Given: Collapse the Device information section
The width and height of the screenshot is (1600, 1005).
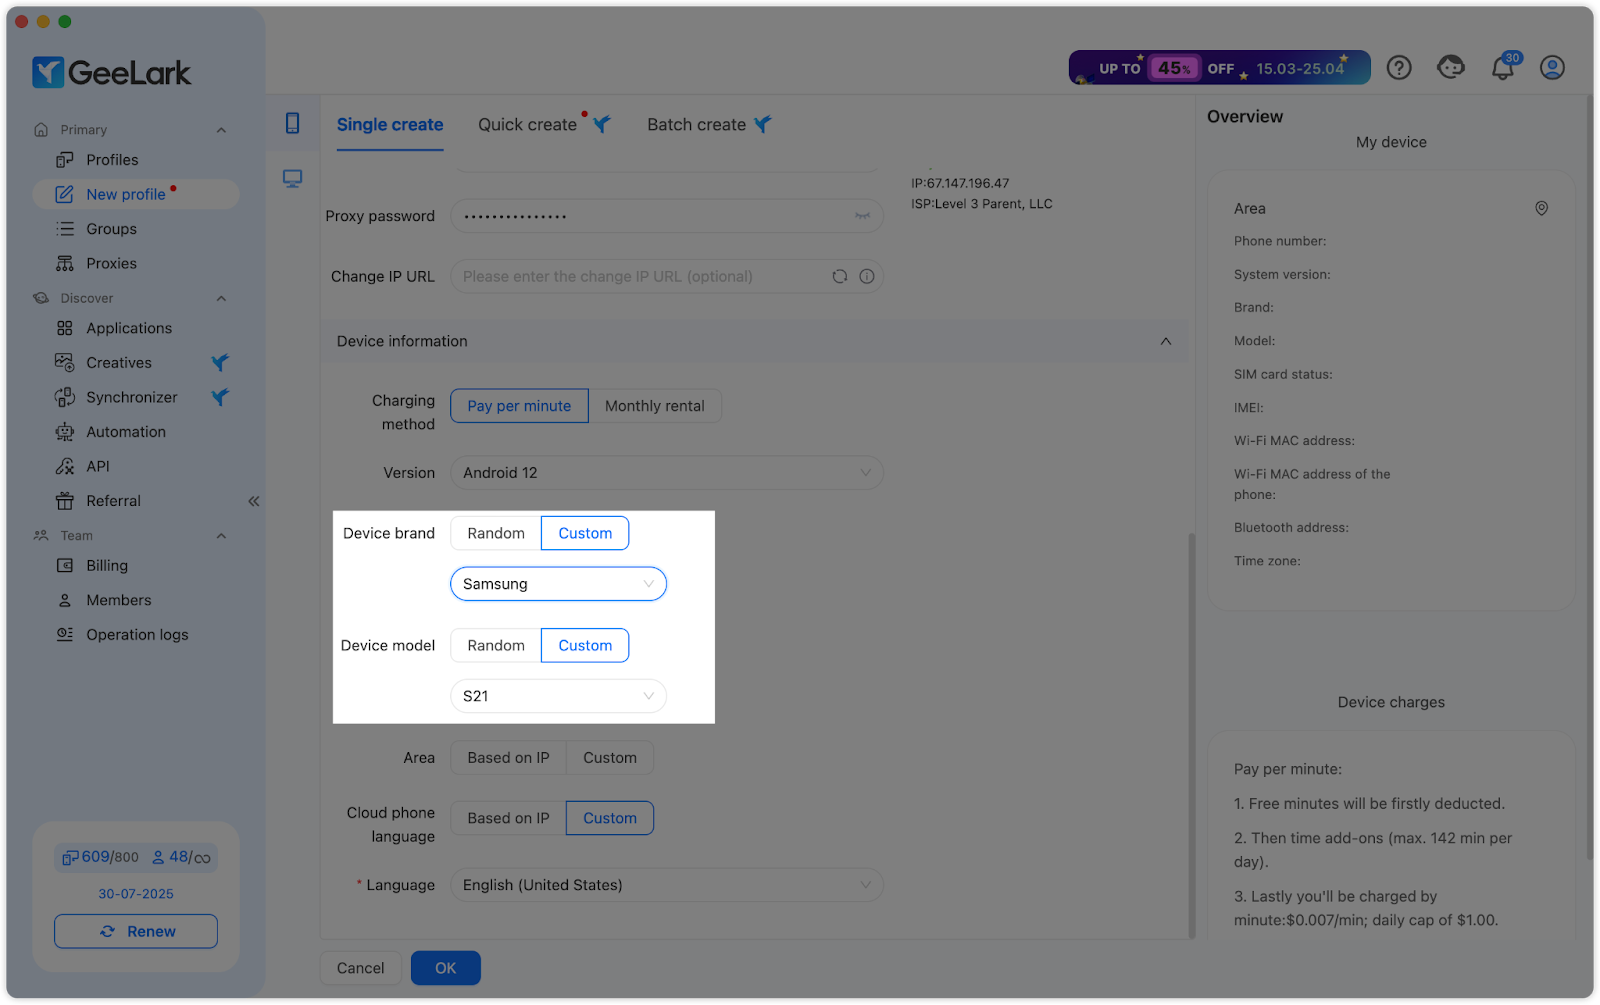Looking at the screenshot, I should 1166,341.
